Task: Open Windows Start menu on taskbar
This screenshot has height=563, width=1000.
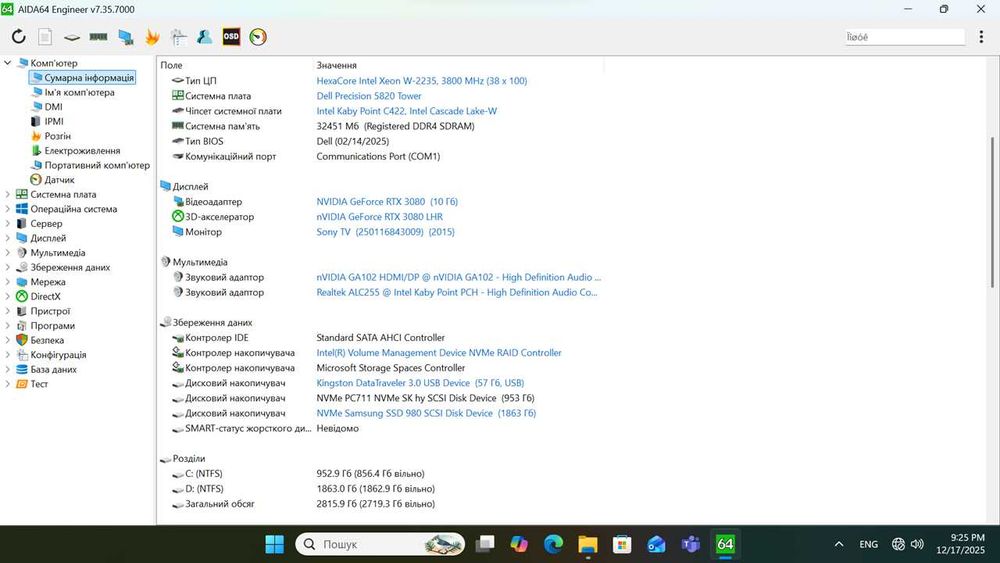Action: (274, 544)
